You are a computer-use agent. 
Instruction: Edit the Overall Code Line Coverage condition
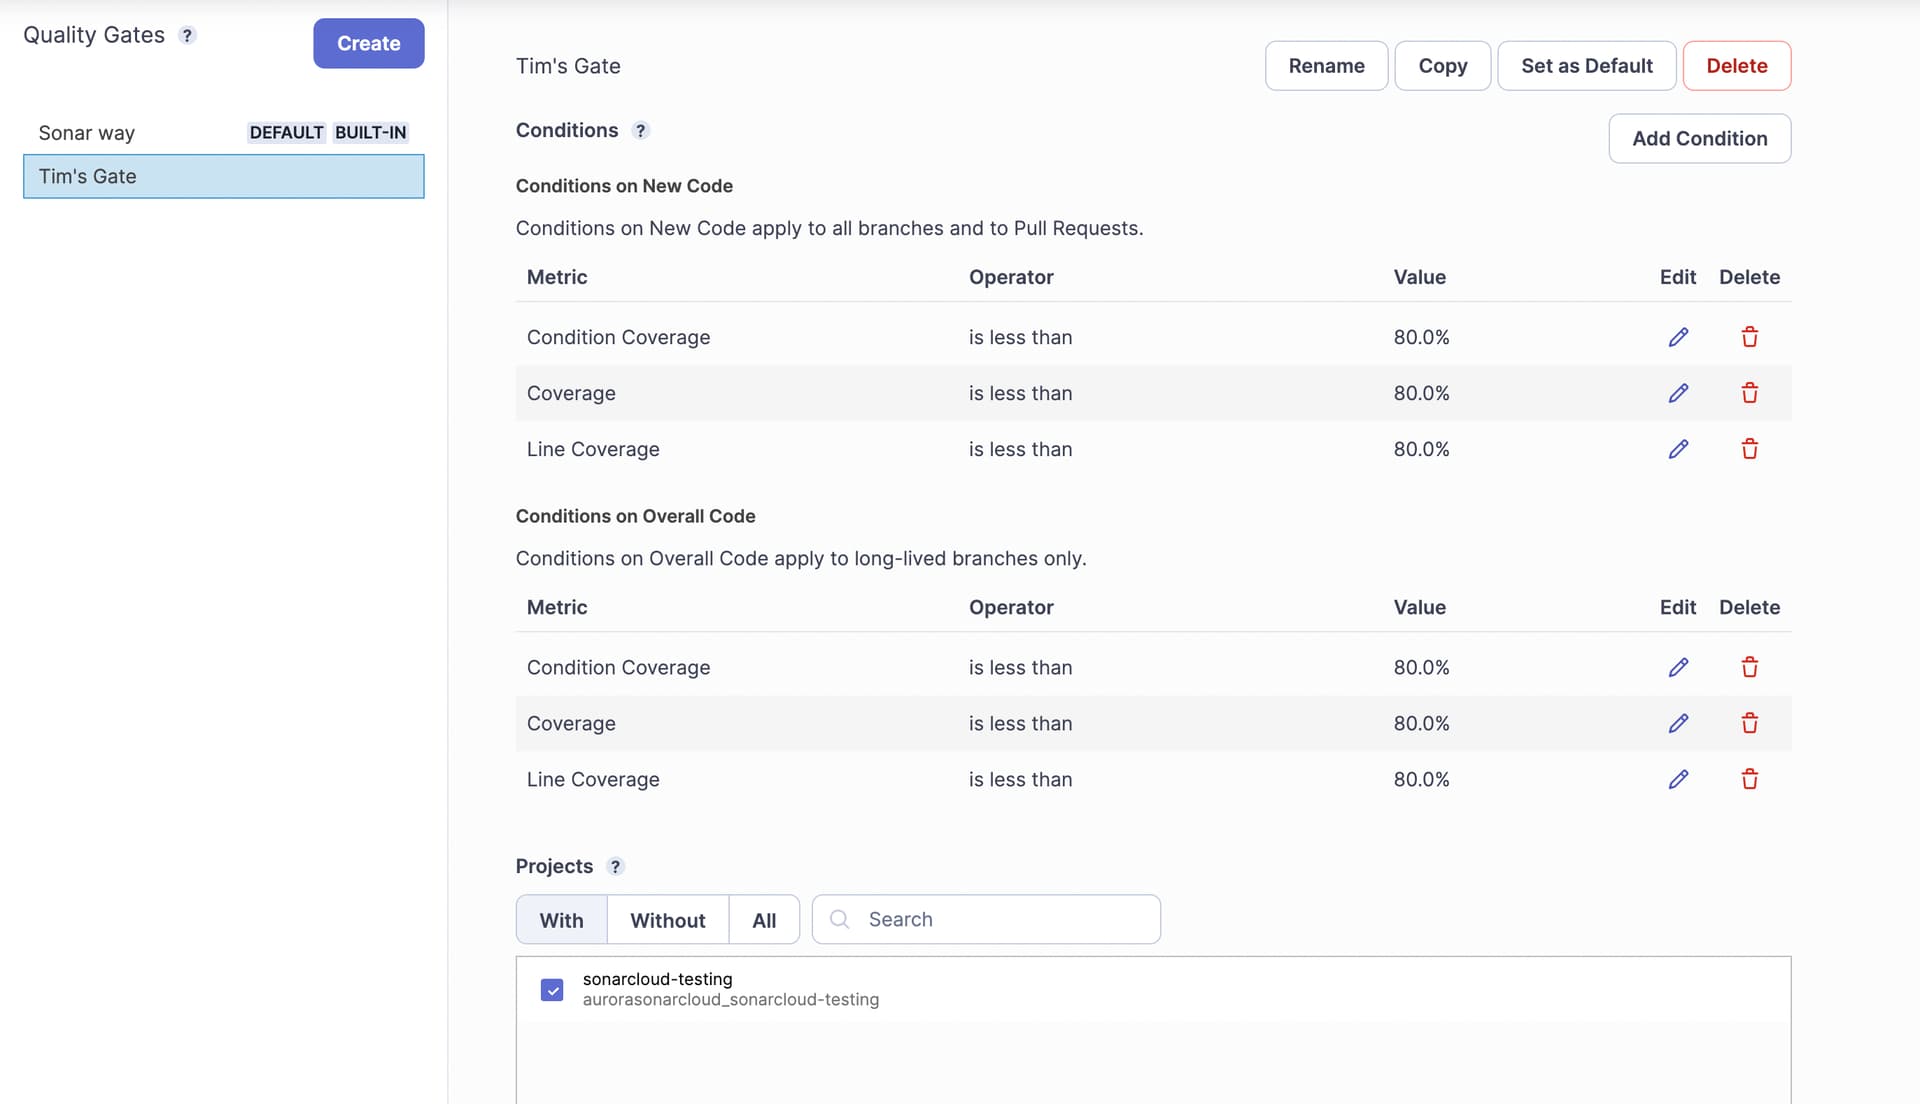pyautogui.click(x=1678, y=779)
